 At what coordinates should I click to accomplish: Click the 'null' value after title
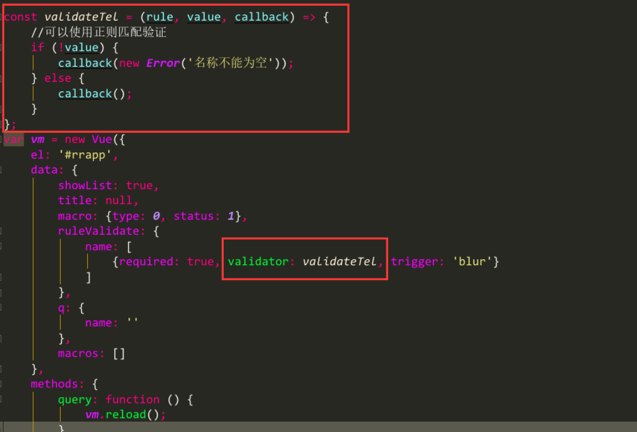click(119, 200)
